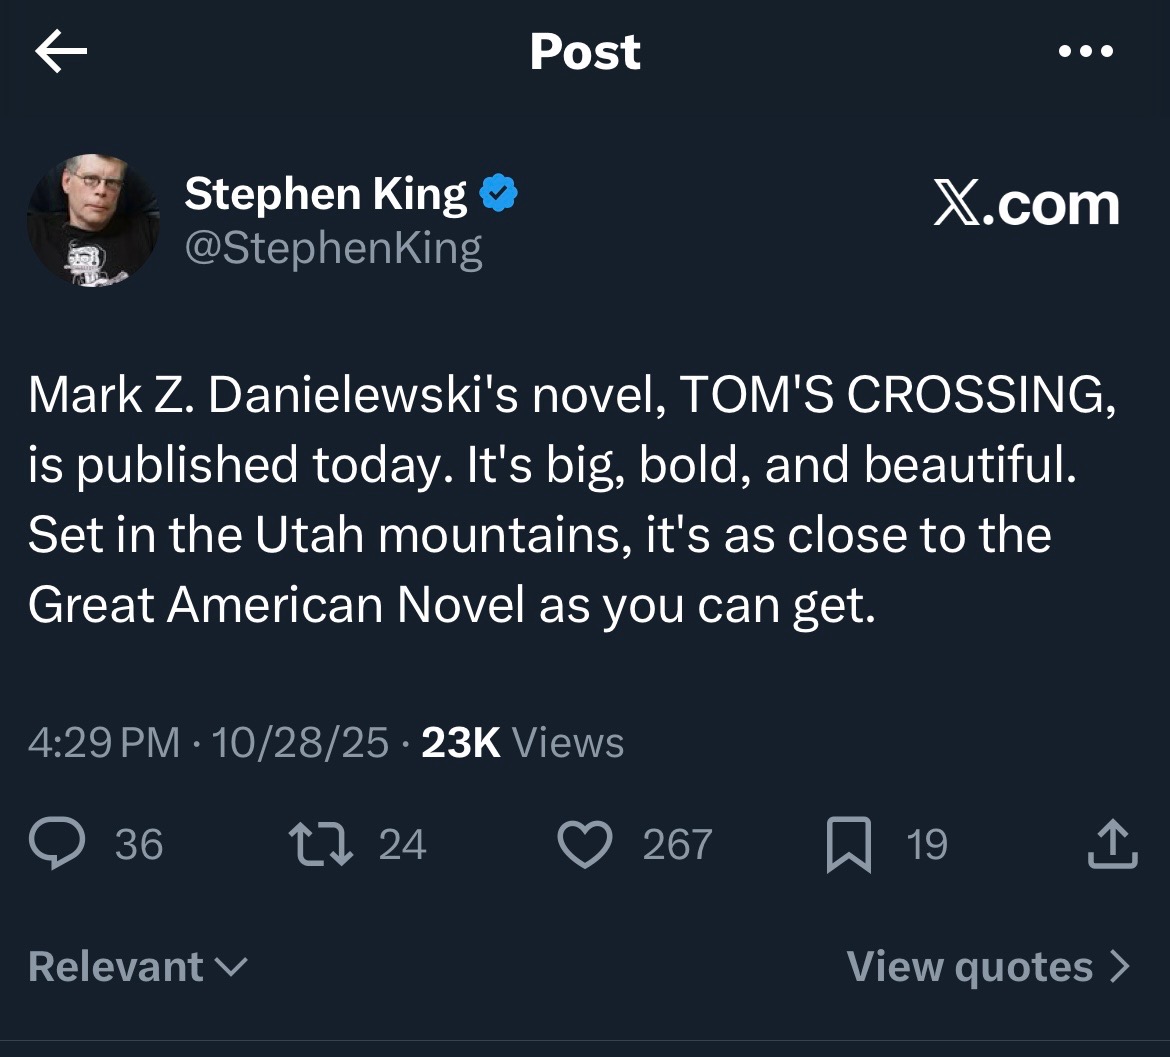Click the 267 likes count
Image resolution: width=1170 pixels, height=1057 pixels.
point(677,844)
